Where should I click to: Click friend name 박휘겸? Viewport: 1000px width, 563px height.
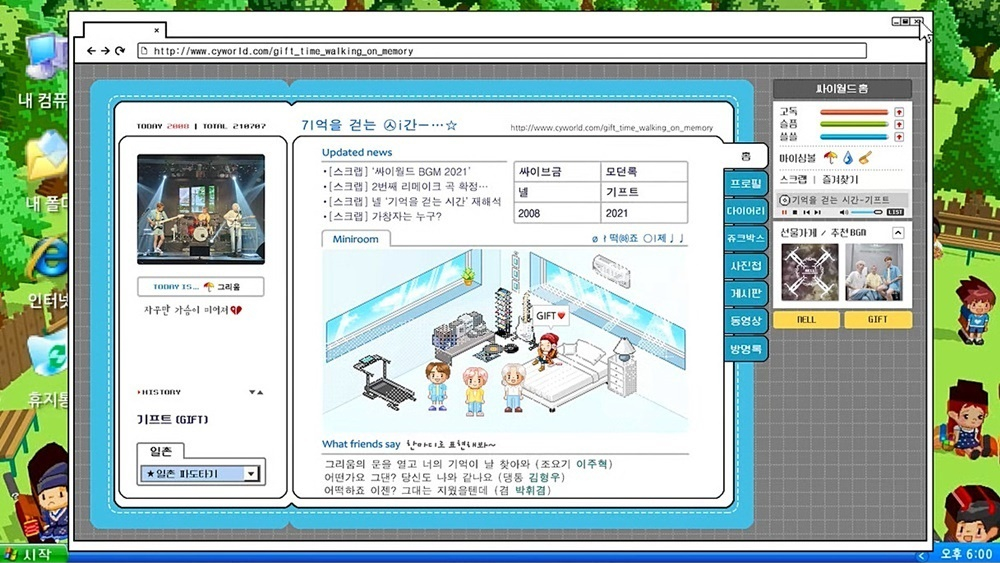[531, 490]
